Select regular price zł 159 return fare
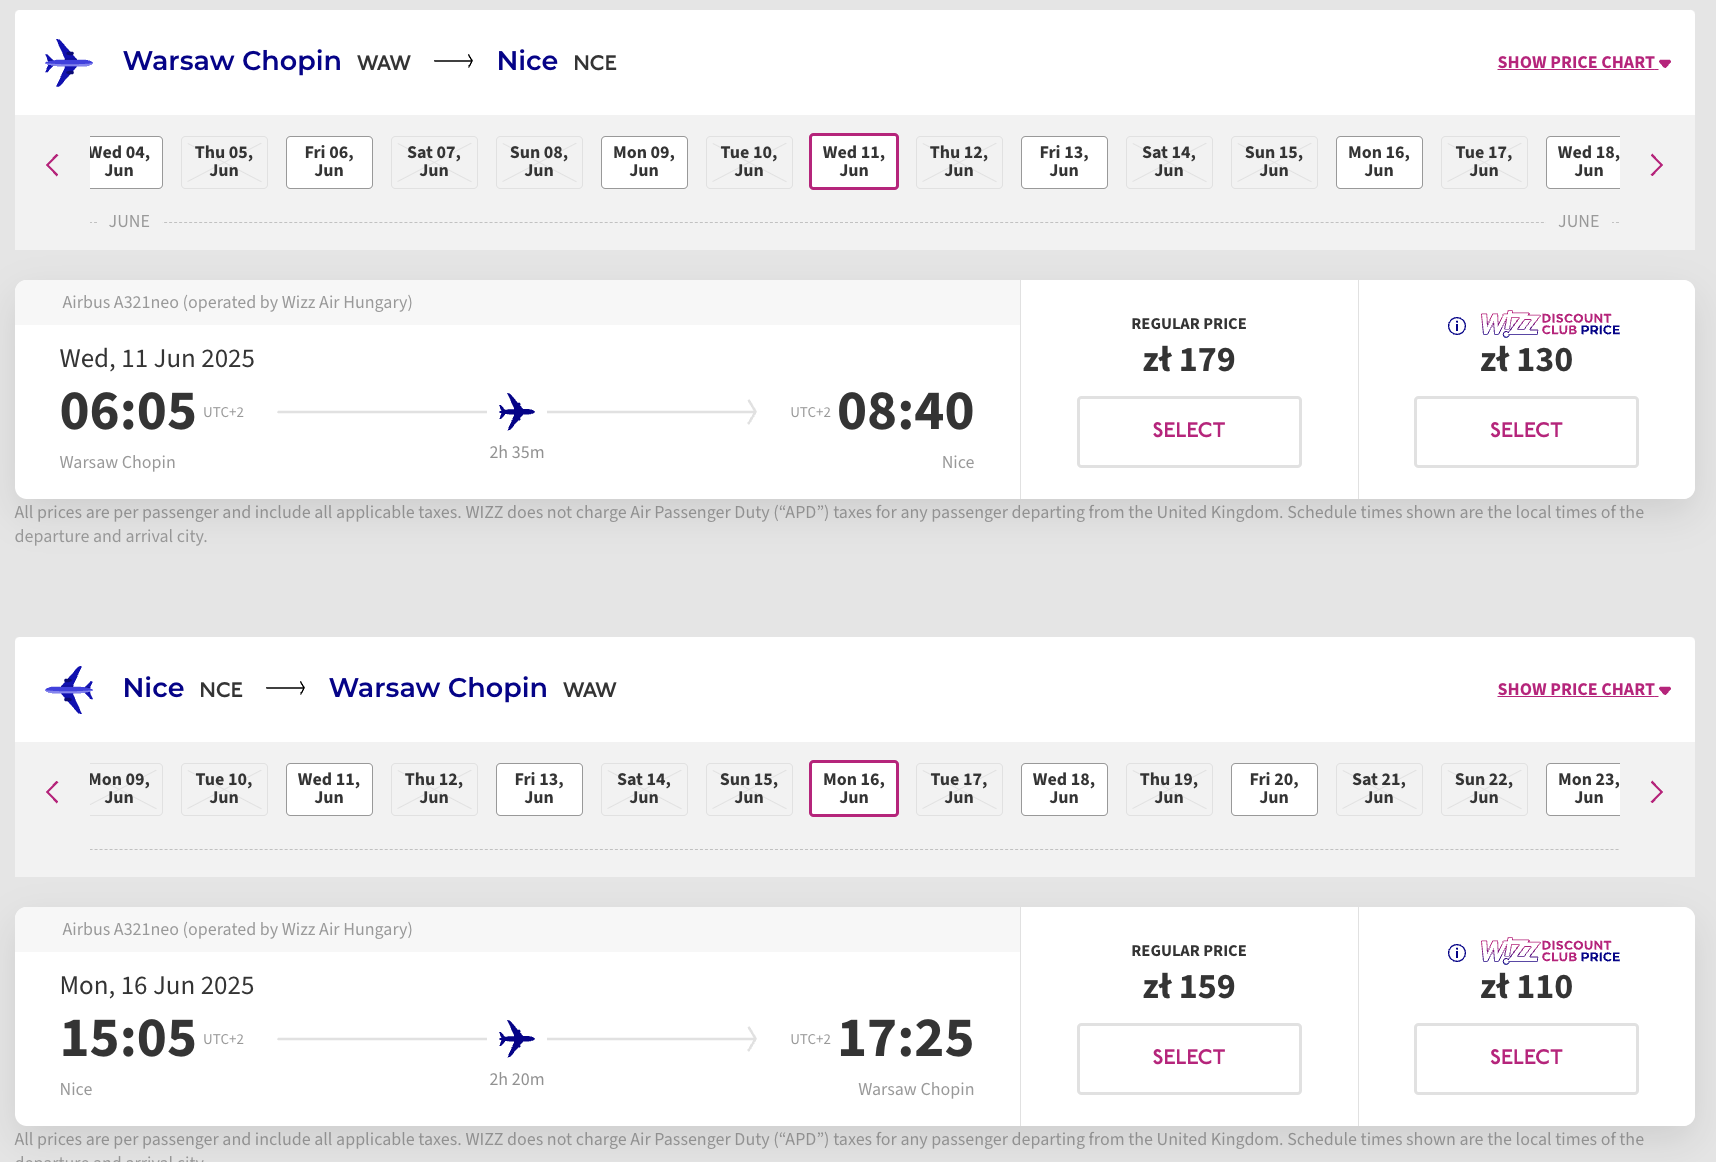 pyautogui.click(x=1189, y=1058)
